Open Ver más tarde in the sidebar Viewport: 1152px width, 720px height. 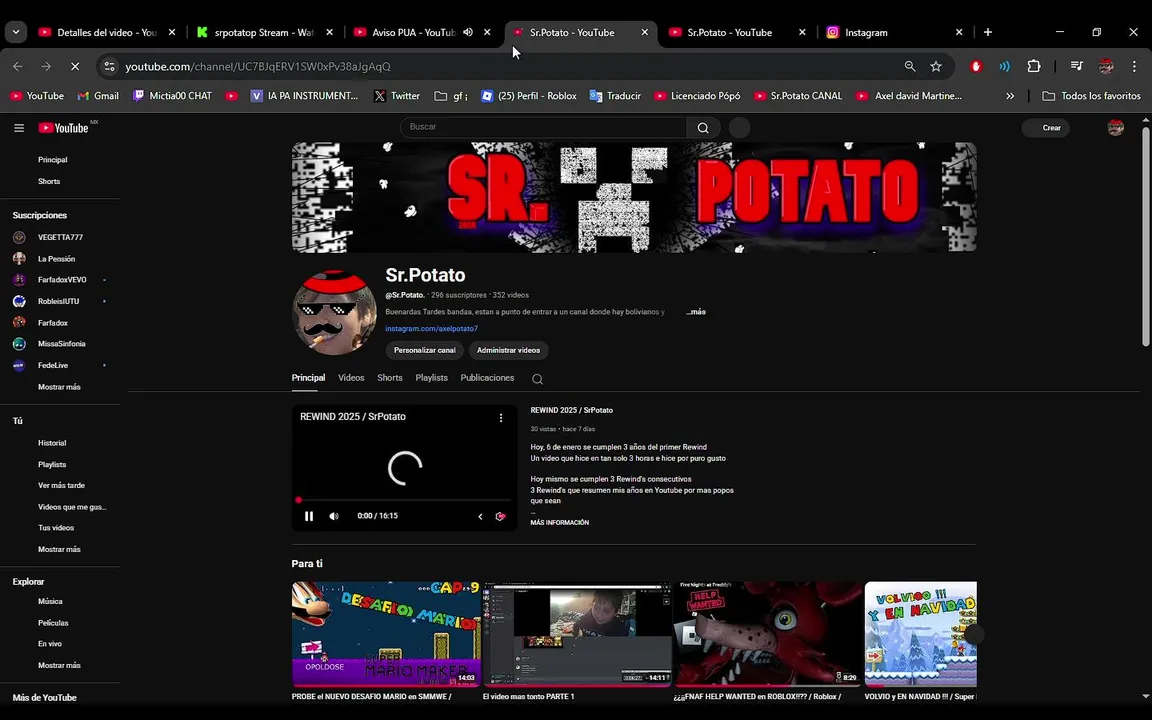pyautogui.click(x=60, y=485)
